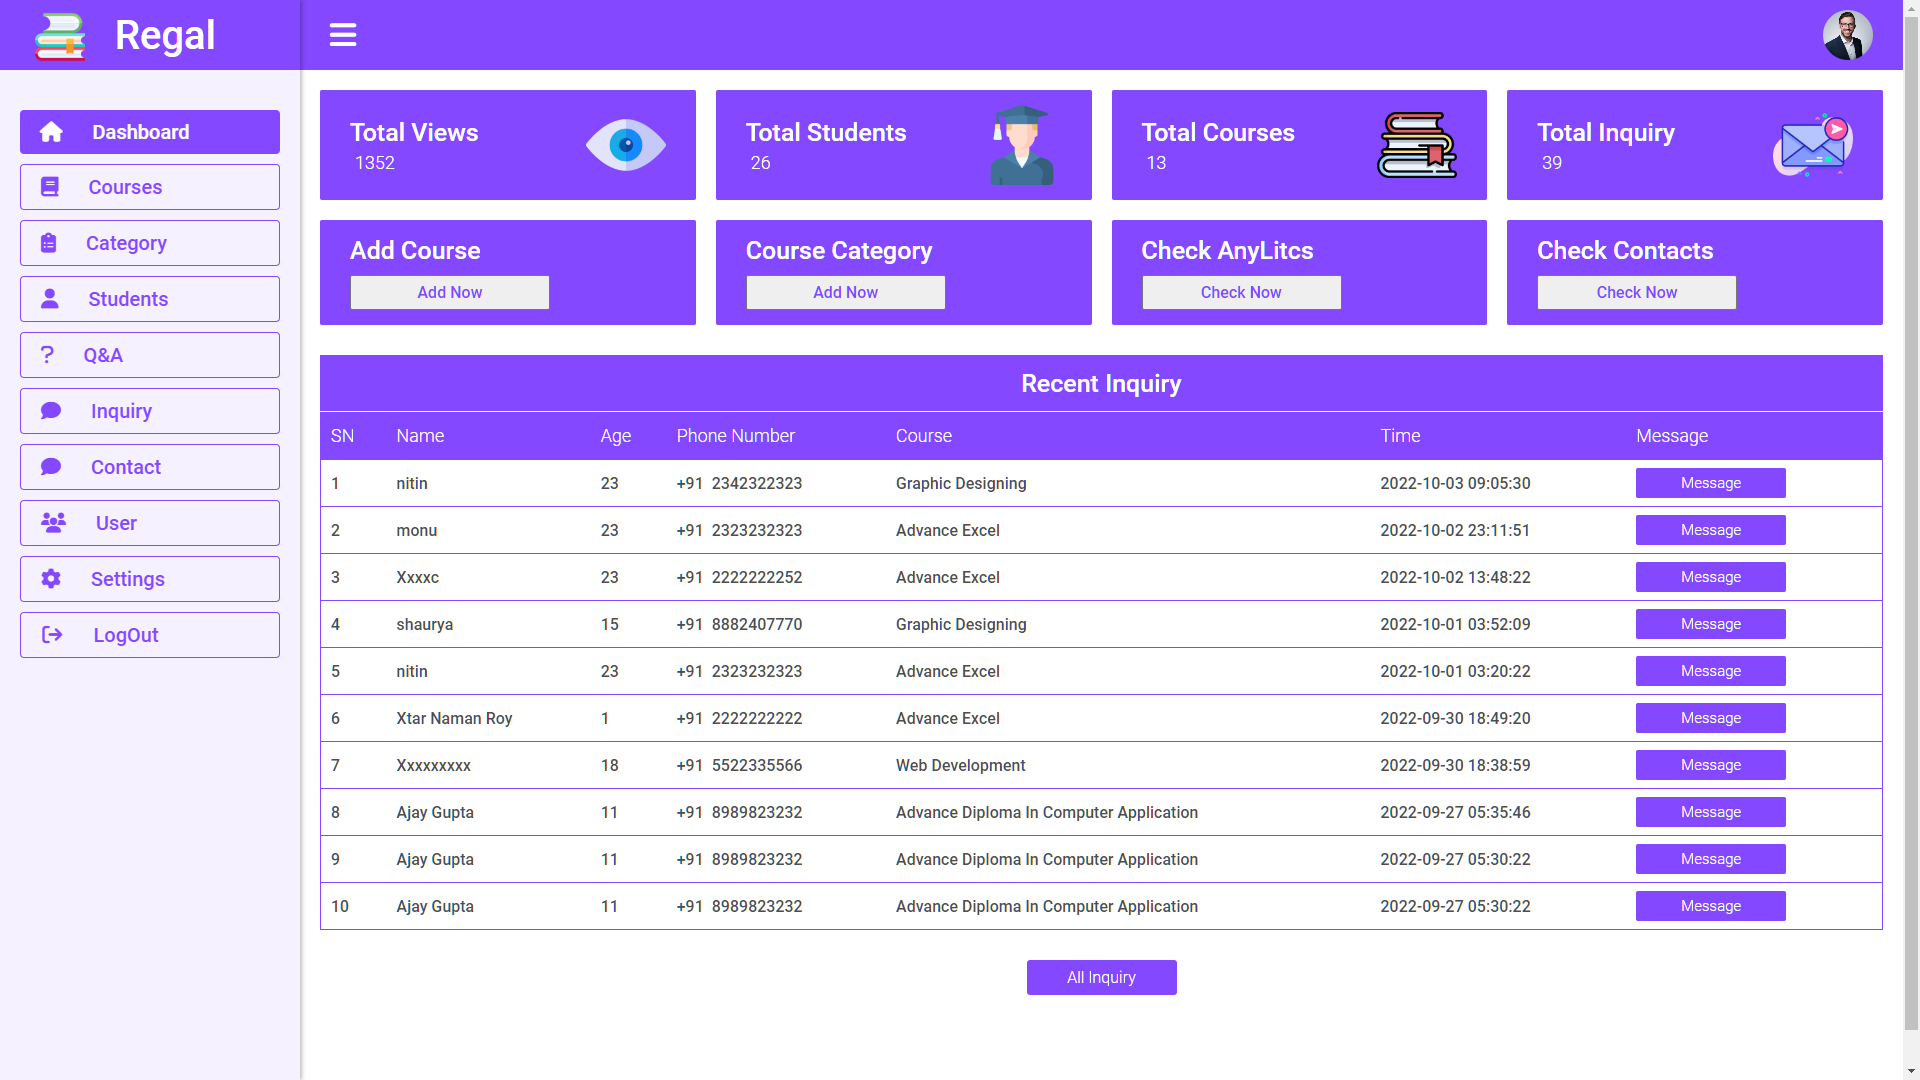1920x1080 pixels.
Task: Click the logout arrow icon
Action: (x=52, y=635)
